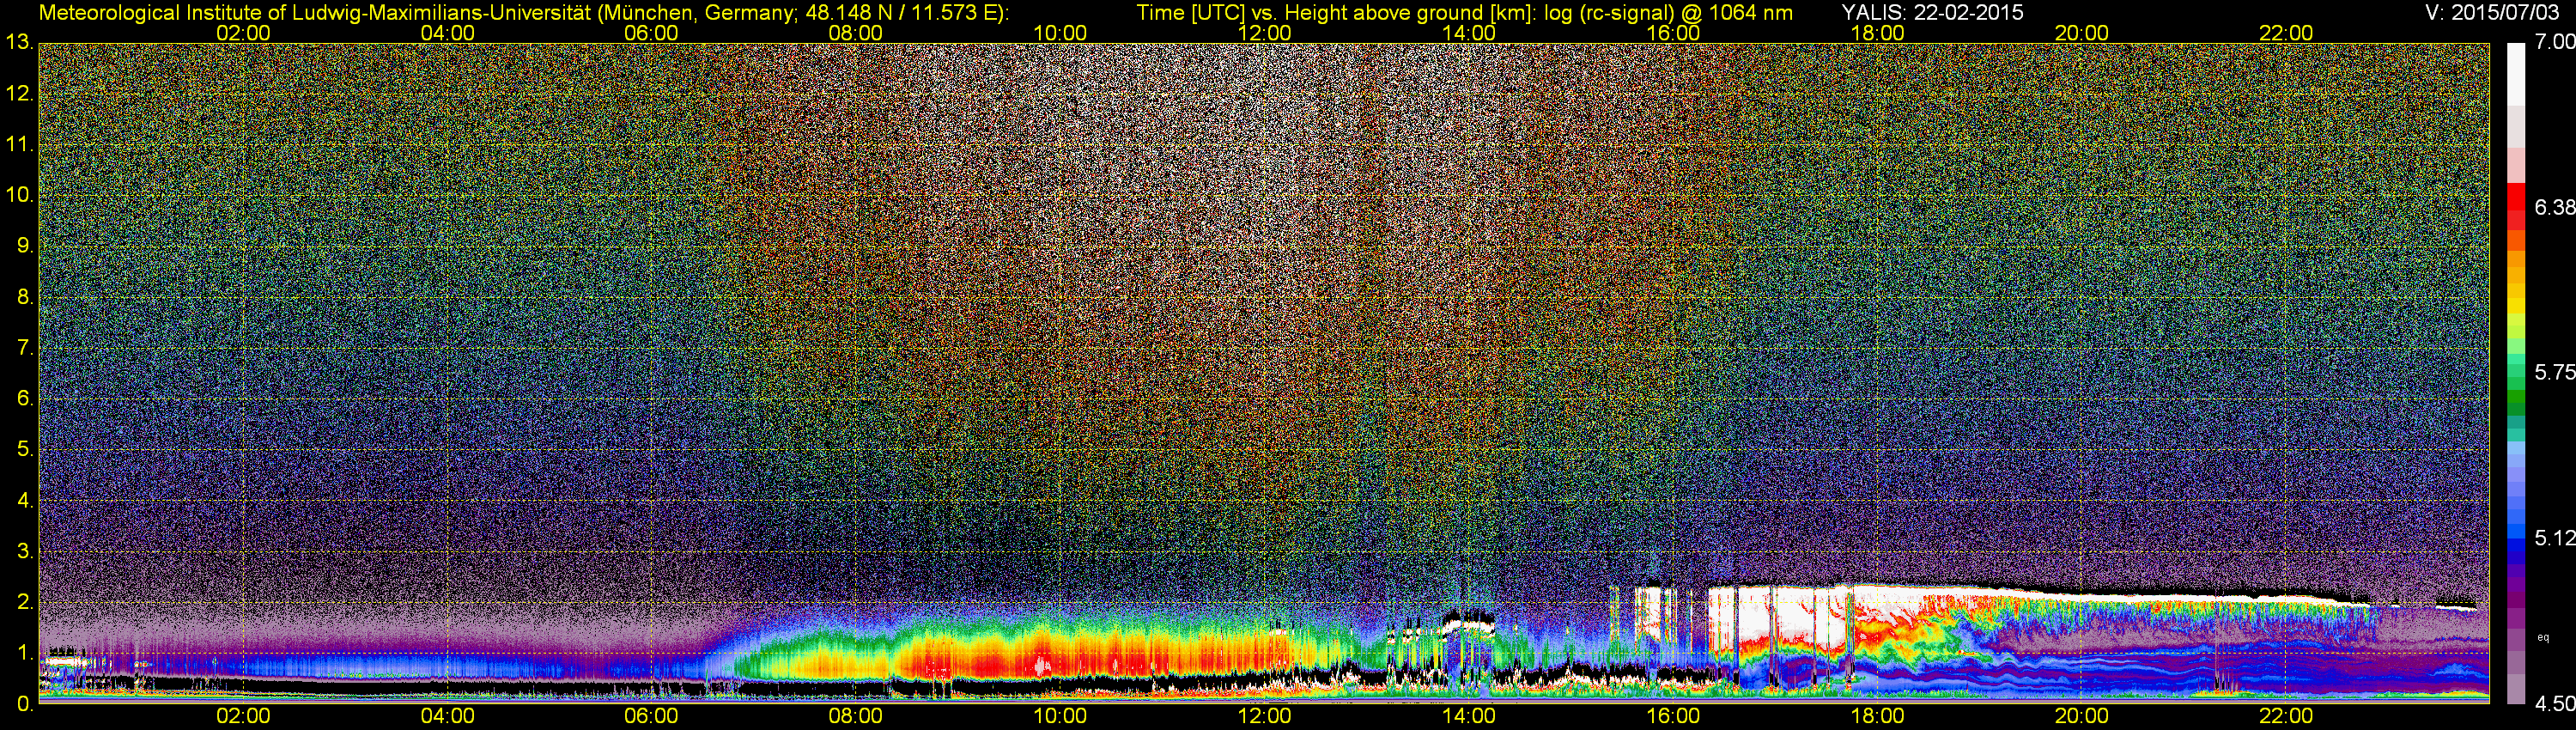Click the 18:00 label on the lower time axis

1877,716
